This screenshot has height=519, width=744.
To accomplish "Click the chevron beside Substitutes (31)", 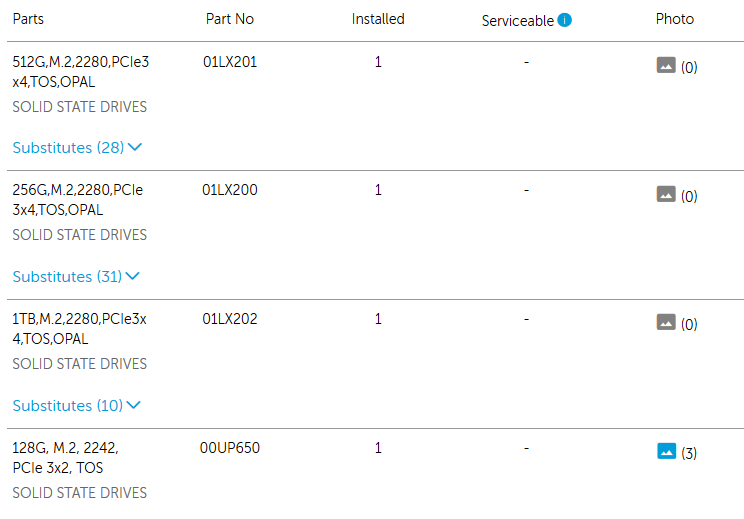I will 133,276.
